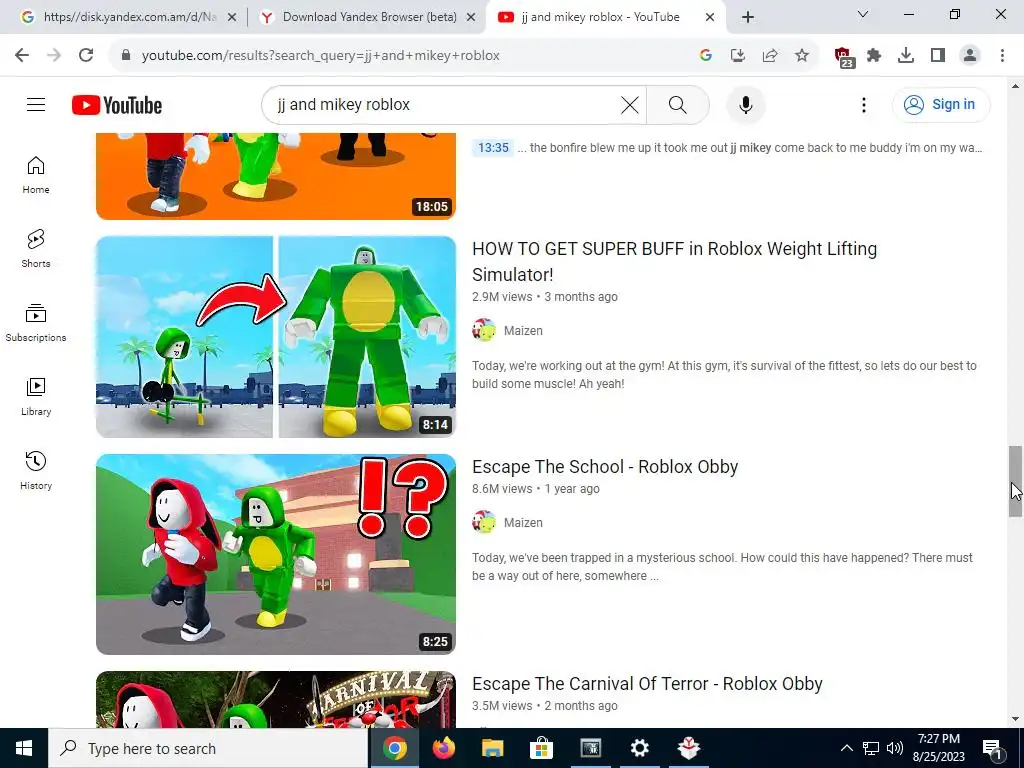Viewport: 1024px width, 768px height.
Task: Click the Sign in button
Action: pos(940,104)
